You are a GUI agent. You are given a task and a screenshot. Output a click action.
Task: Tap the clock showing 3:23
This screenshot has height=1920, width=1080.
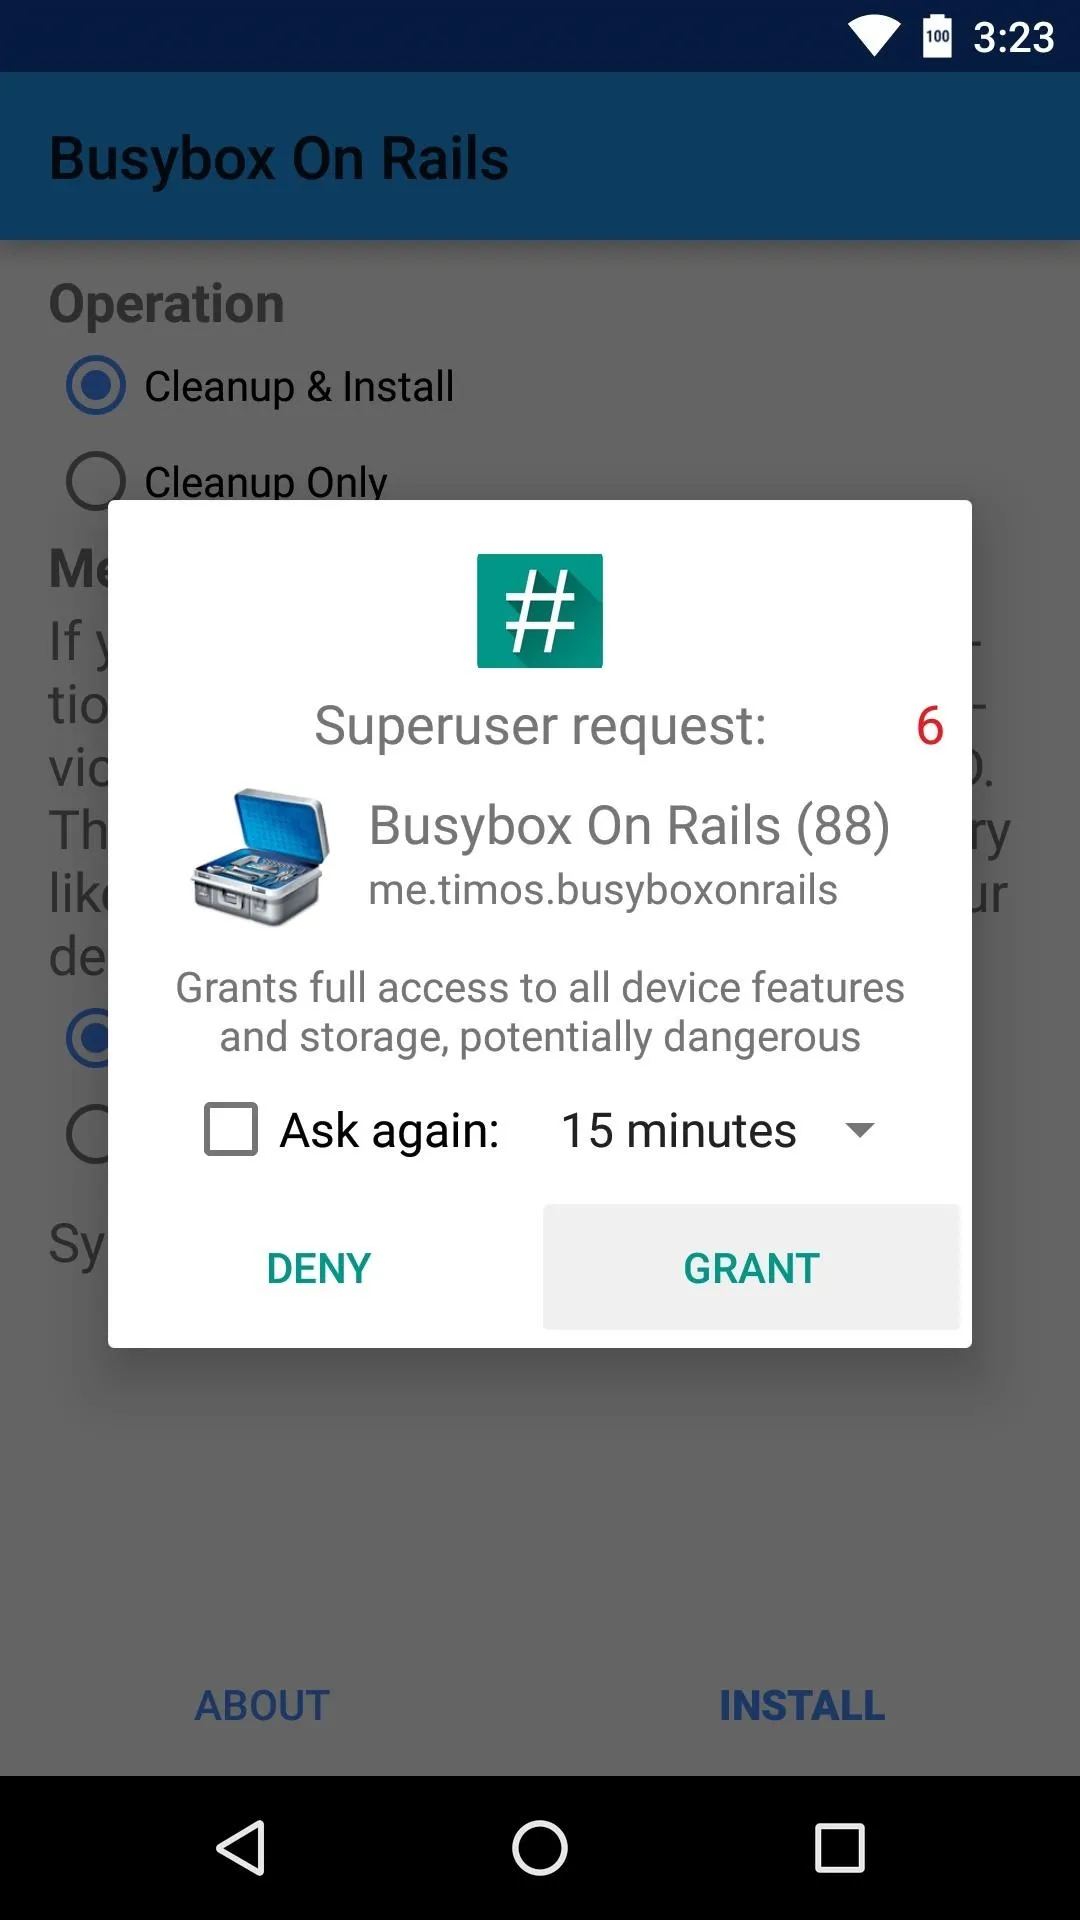click(1014, 38)
